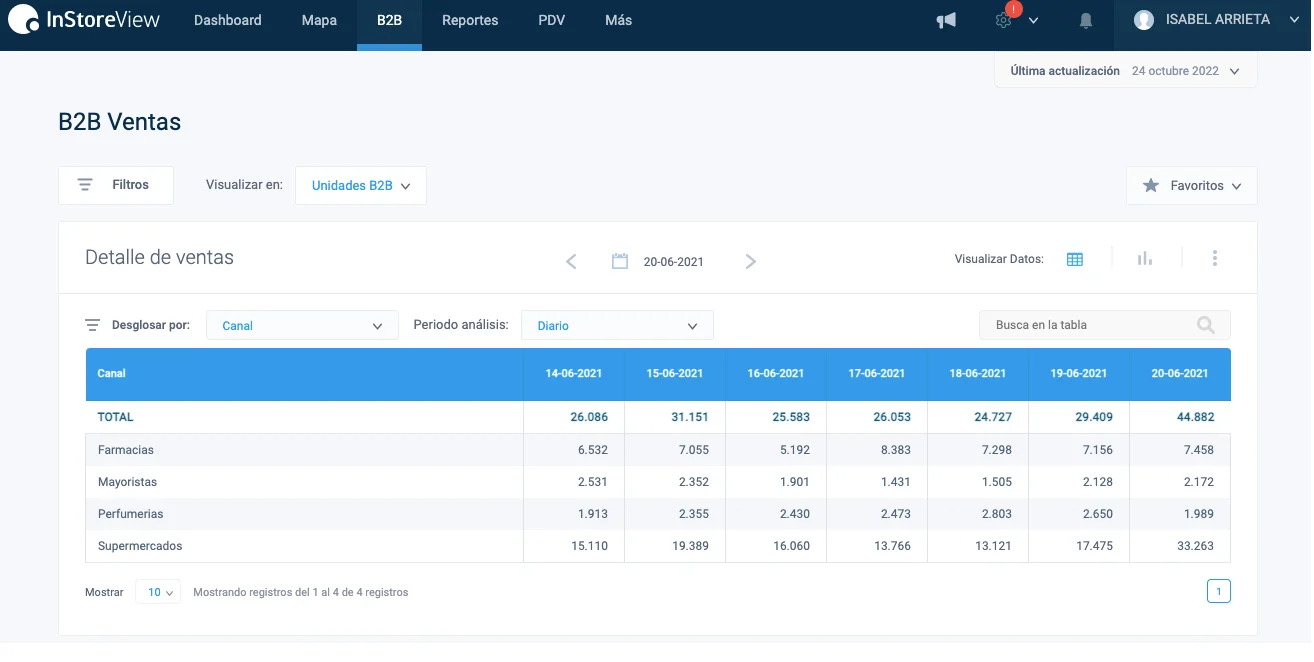Viewport: 1314px width, 662px height.
Task: Open the Periodo análisis Diario dropdown
Action: [x=617, y=326]
